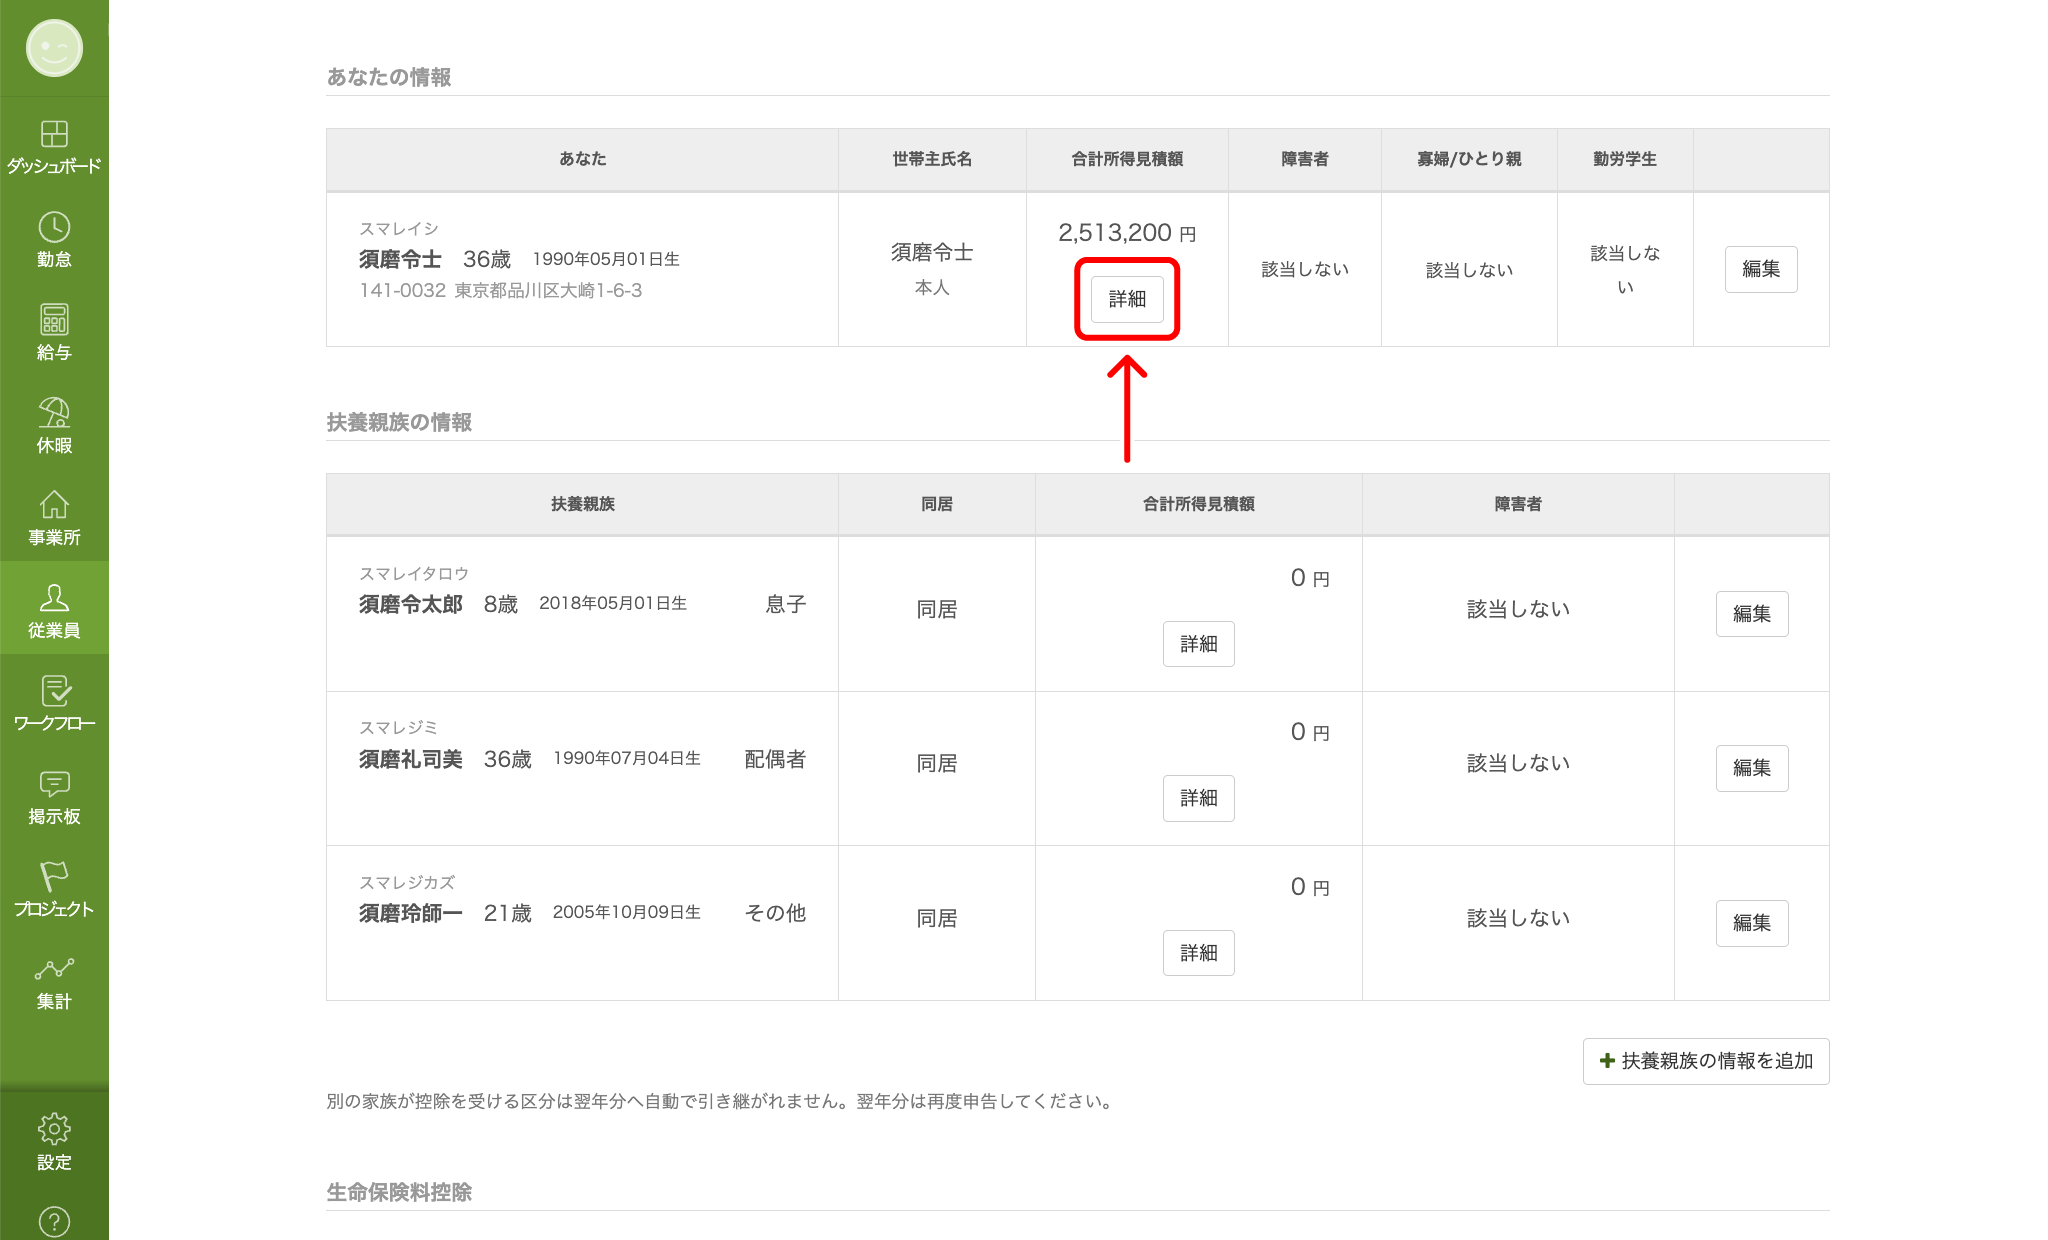Click the その他 relationship label
The height and width of the screenshot is (1240, 2048).
tap(775, 913)
